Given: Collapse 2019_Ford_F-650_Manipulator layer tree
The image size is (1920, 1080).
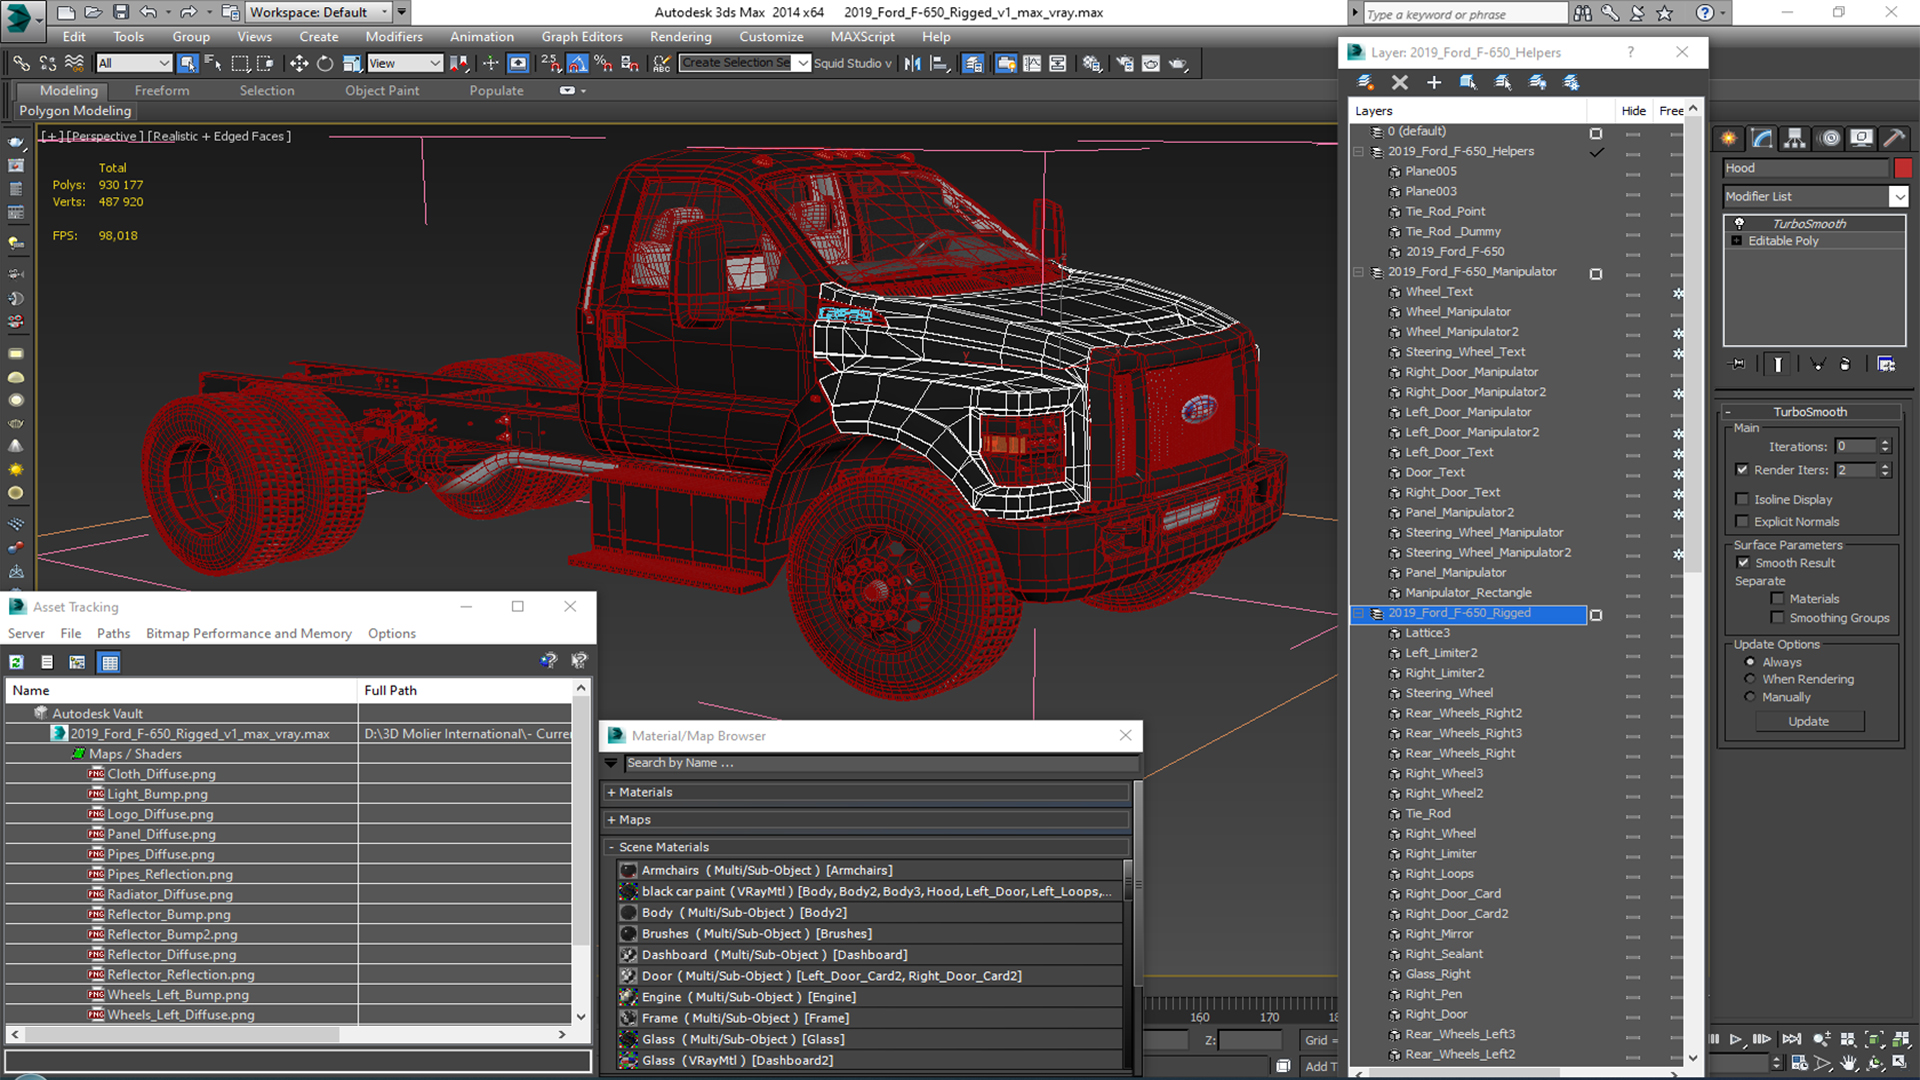Looking at the screenshot, I should [x=1358, y=272].
